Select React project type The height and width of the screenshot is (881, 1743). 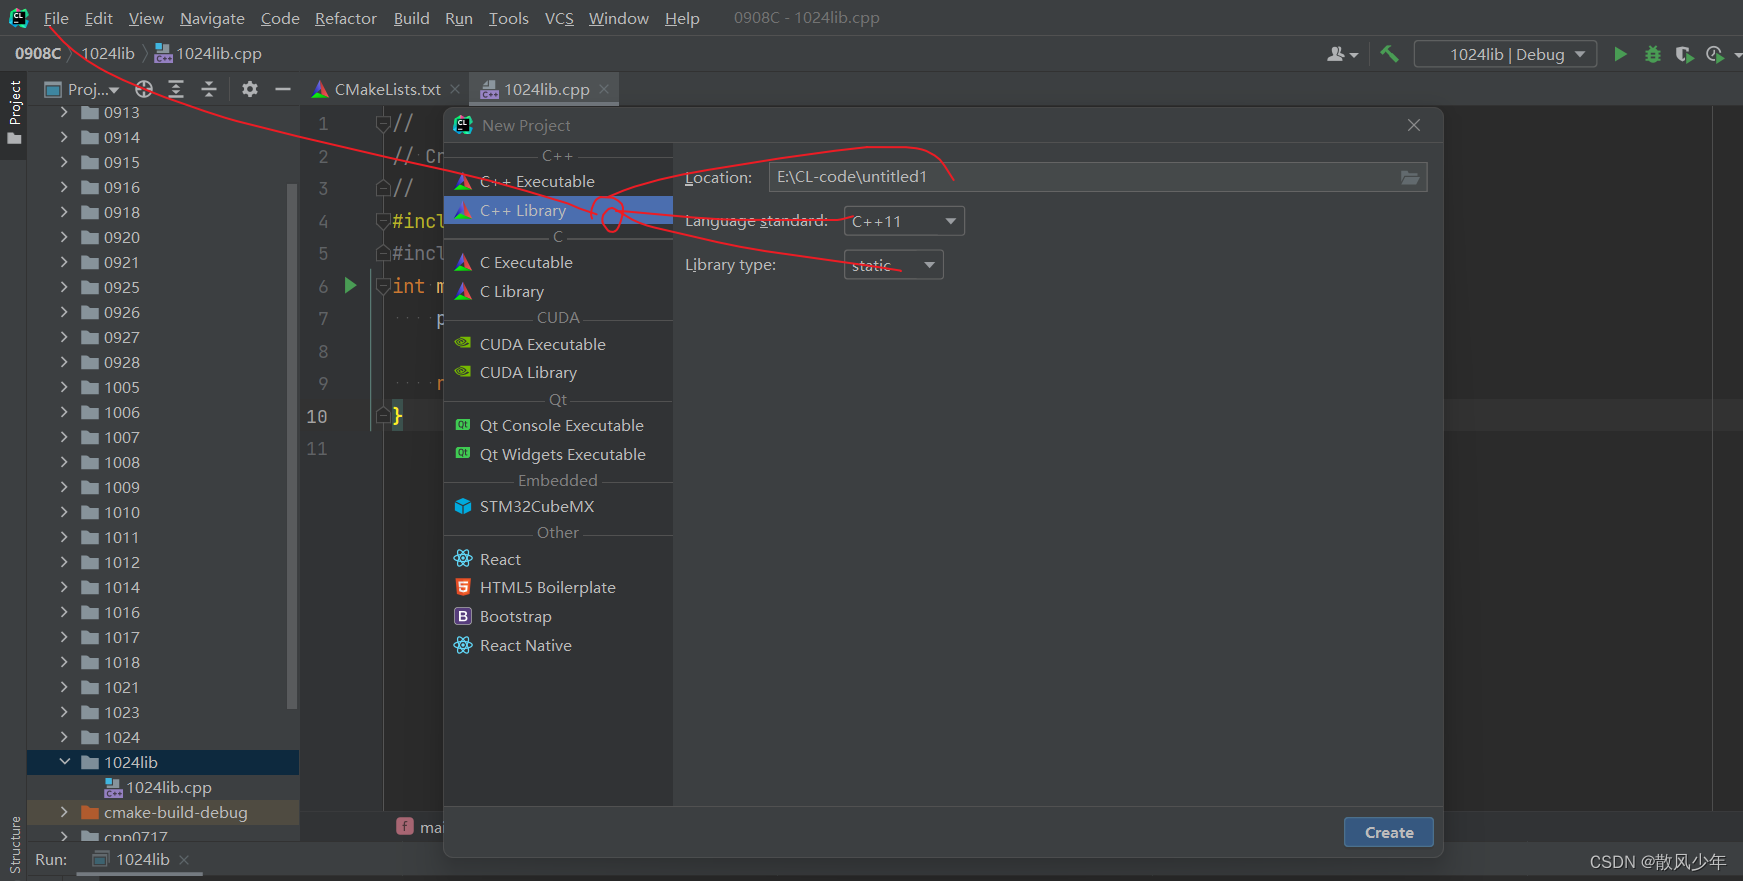pyautogui.click(x=558, y=559)
